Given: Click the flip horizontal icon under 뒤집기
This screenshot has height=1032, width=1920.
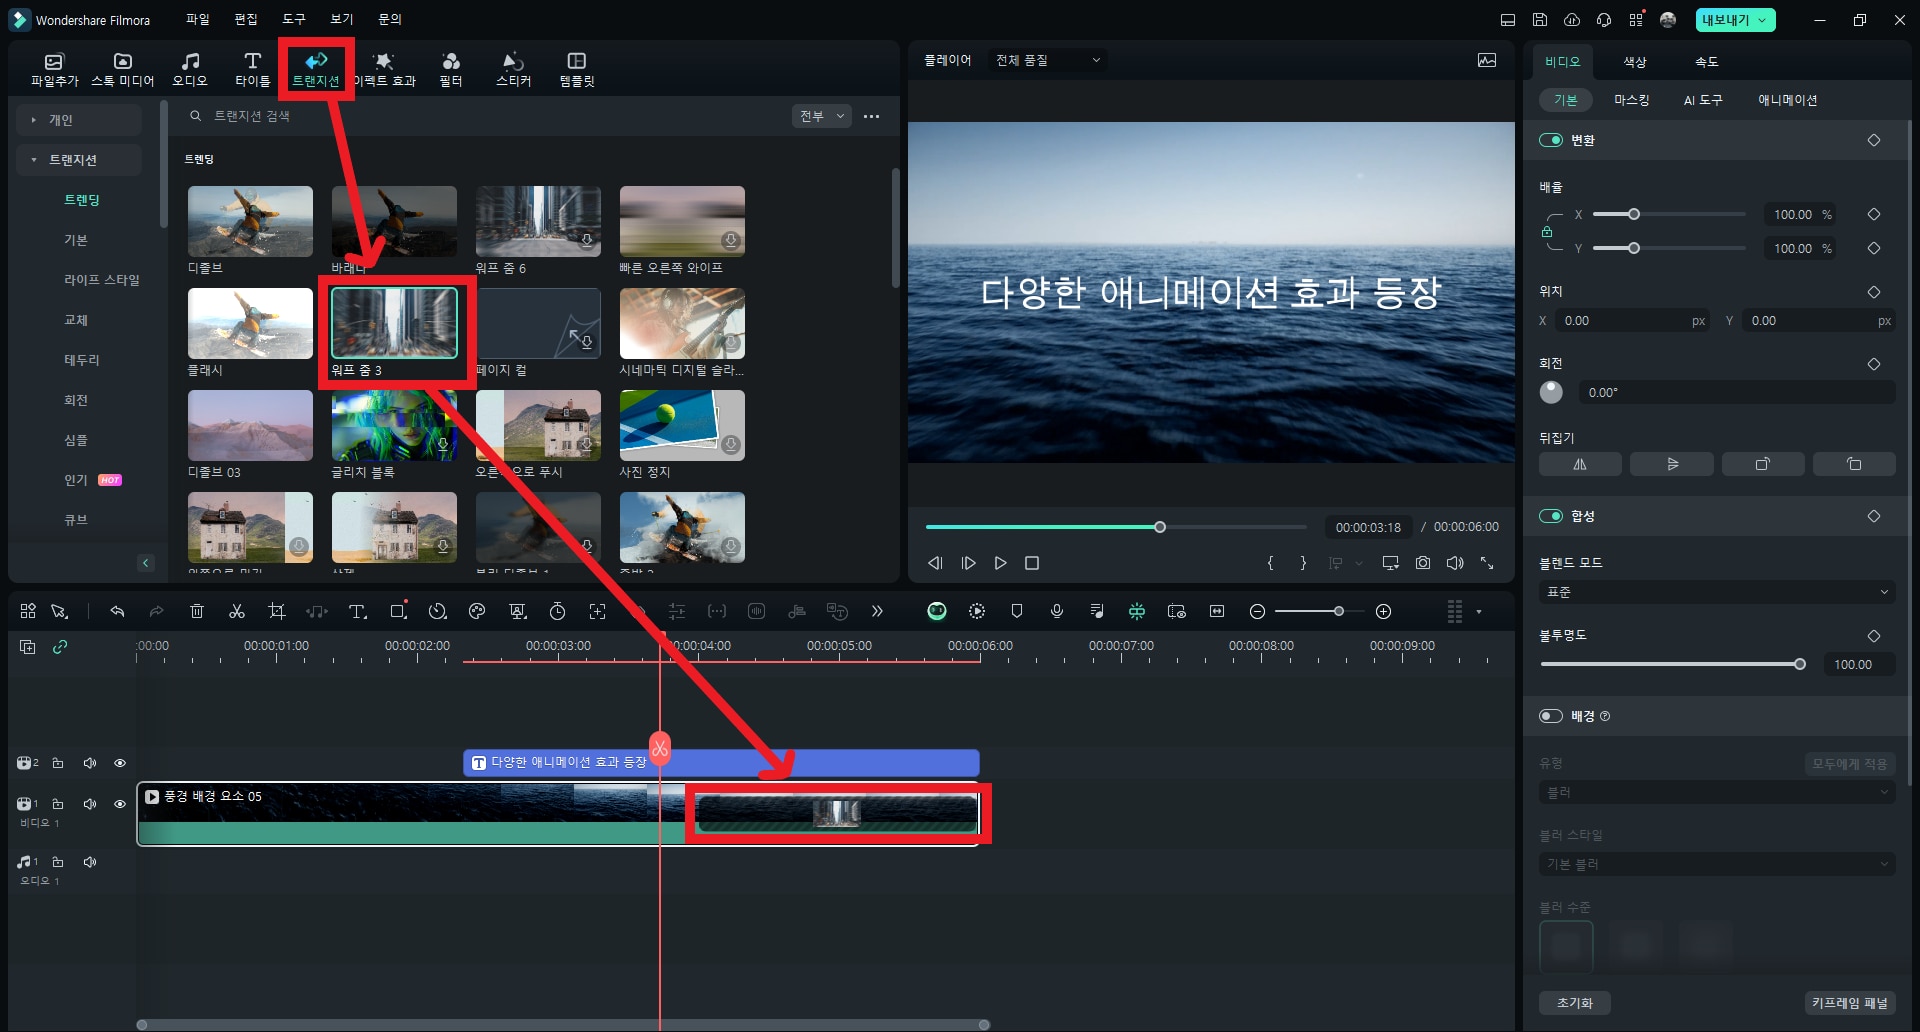Looking at the screenshot, I should click(1580, 464).
